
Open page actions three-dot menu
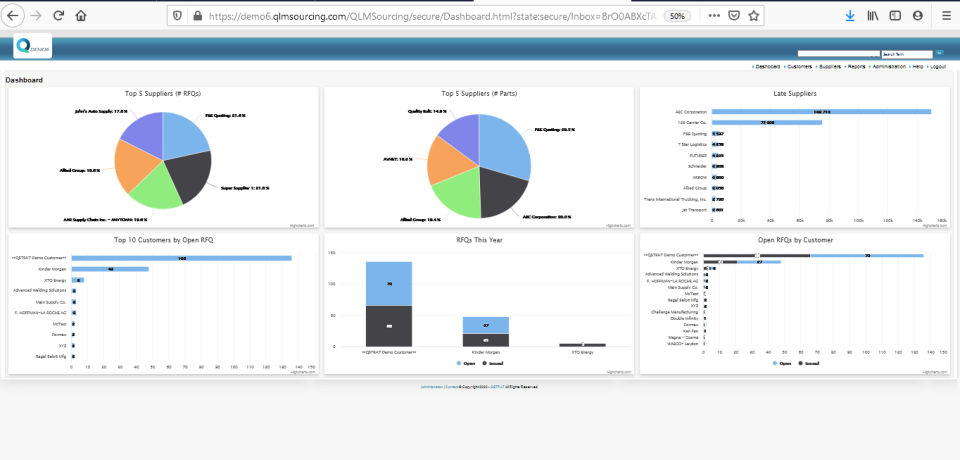(714, 16)
